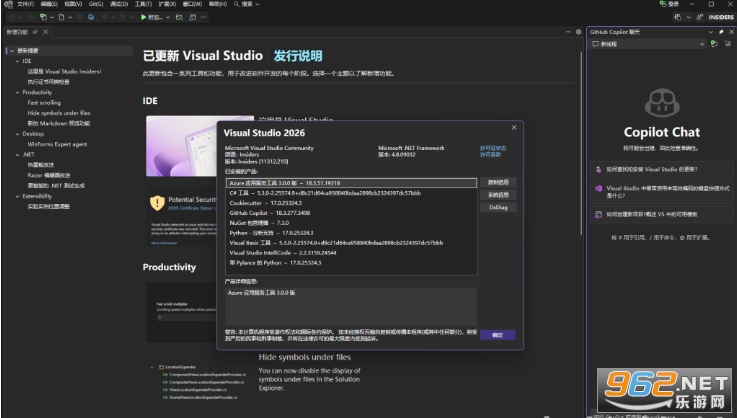Collapse the Extensibility tree node
The image size is (737, 418).
click(x=17, y=197)
